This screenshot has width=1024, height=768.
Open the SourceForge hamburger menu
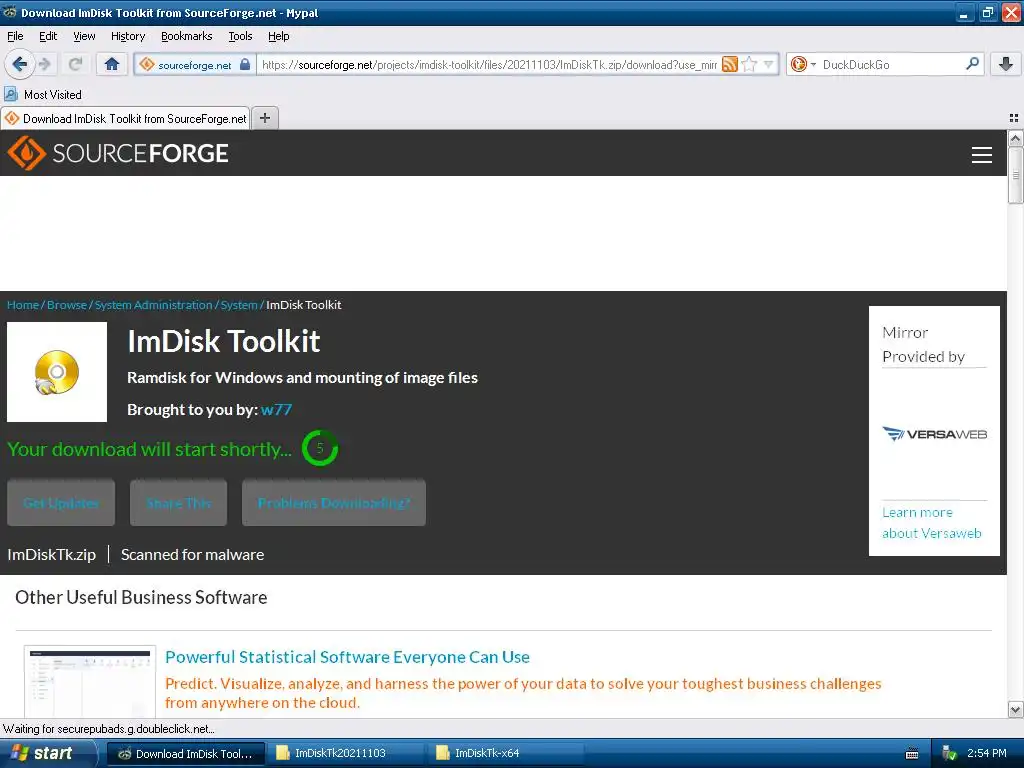pos(982,154)
